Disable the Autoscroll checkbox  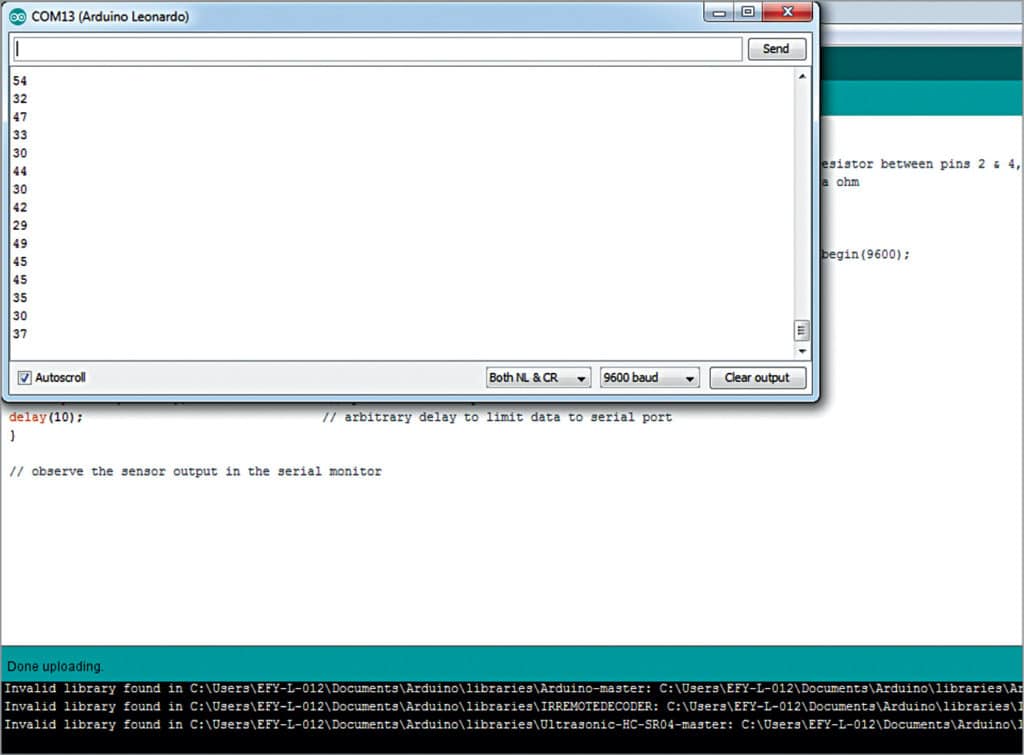coord(25,378)
